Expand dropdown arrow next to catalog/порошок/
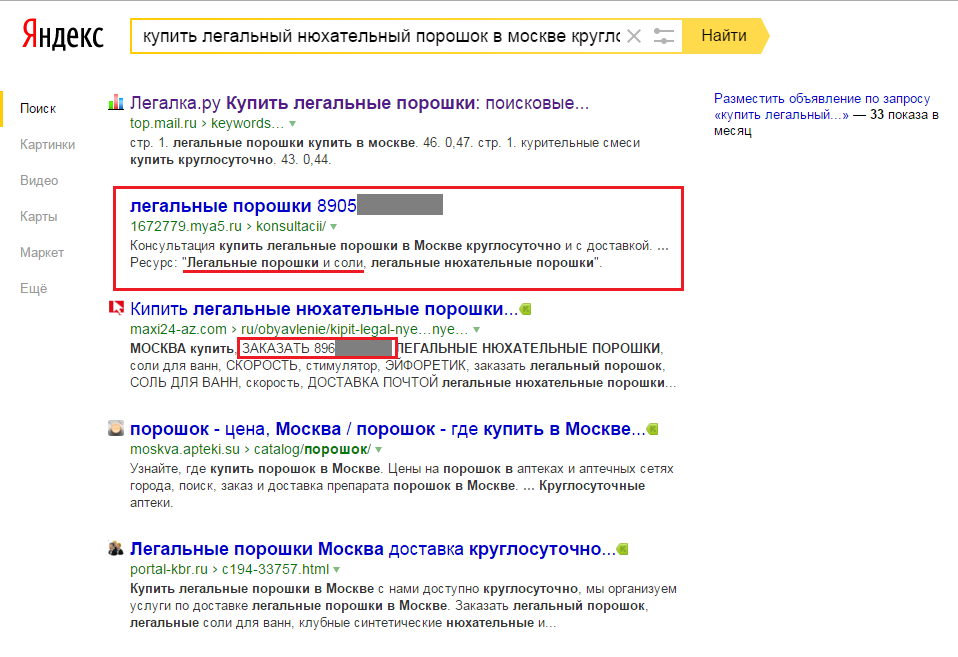Image resolution: width=958 pixels, height=657 pixels. click(379, 450)
